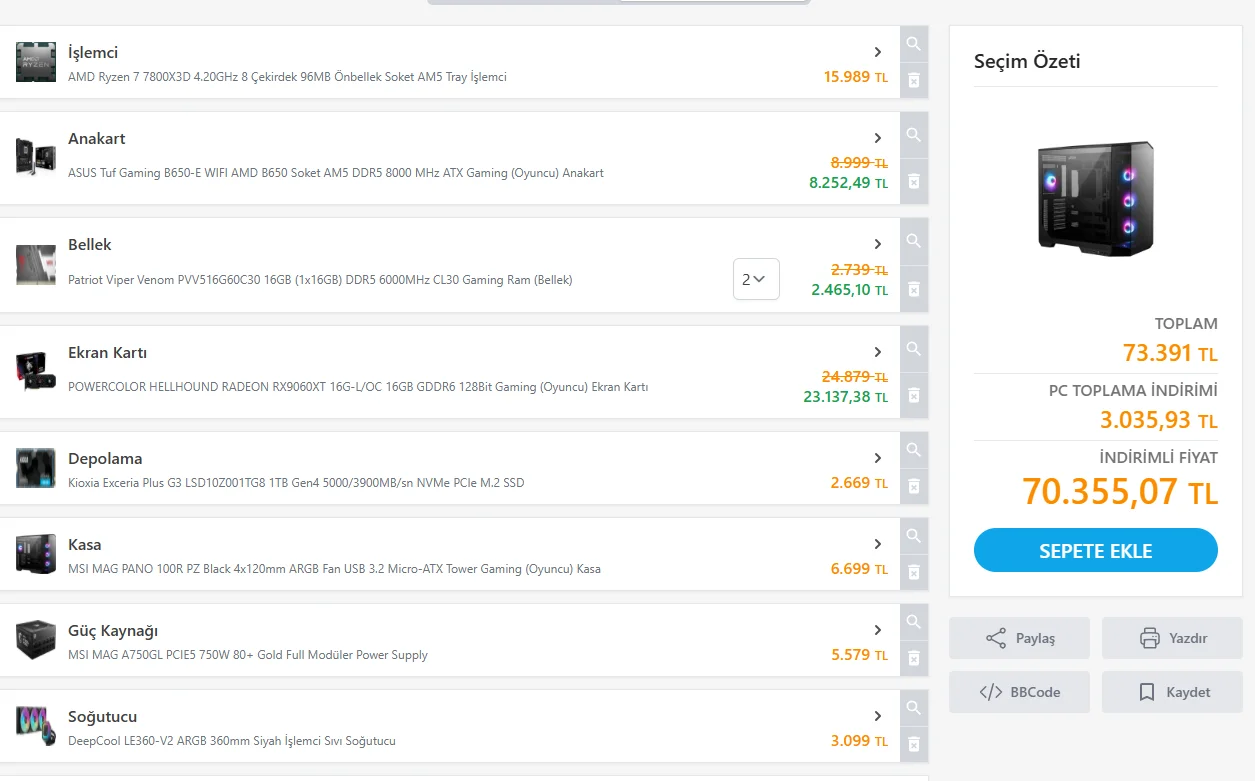Viewport: 1255px width, 781px height.
Task: Expand the Anakart row chevron
Action: pyautogui.click(x=878, y=138)
